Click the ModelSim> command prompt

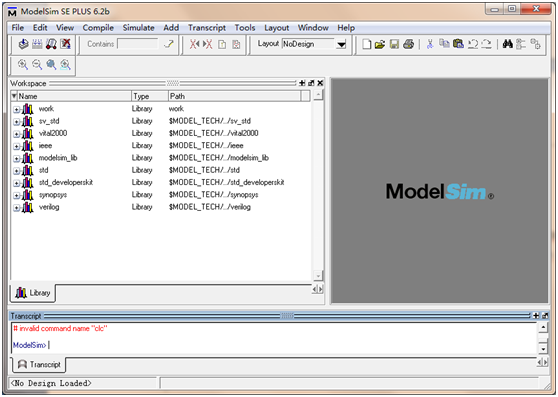30,345
